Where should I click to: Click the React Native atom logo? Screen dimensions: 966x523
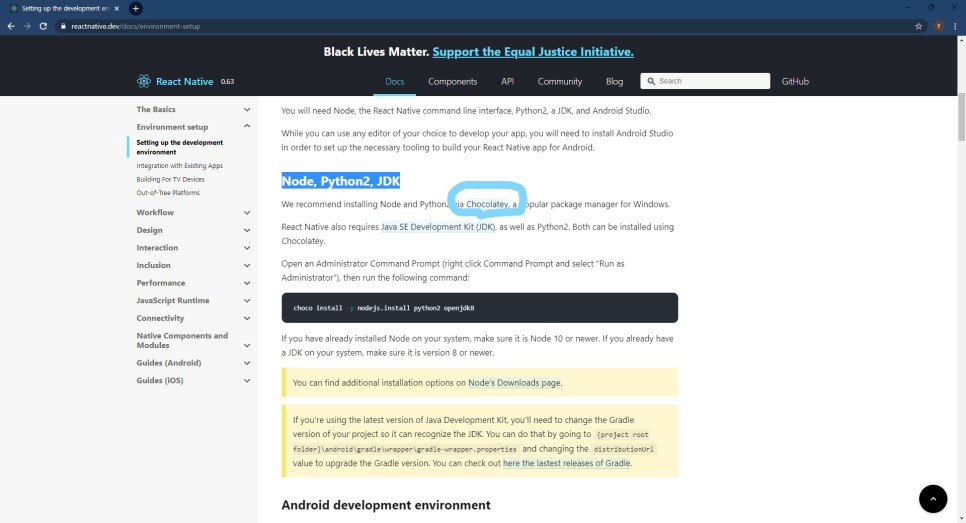pos(144,81)
